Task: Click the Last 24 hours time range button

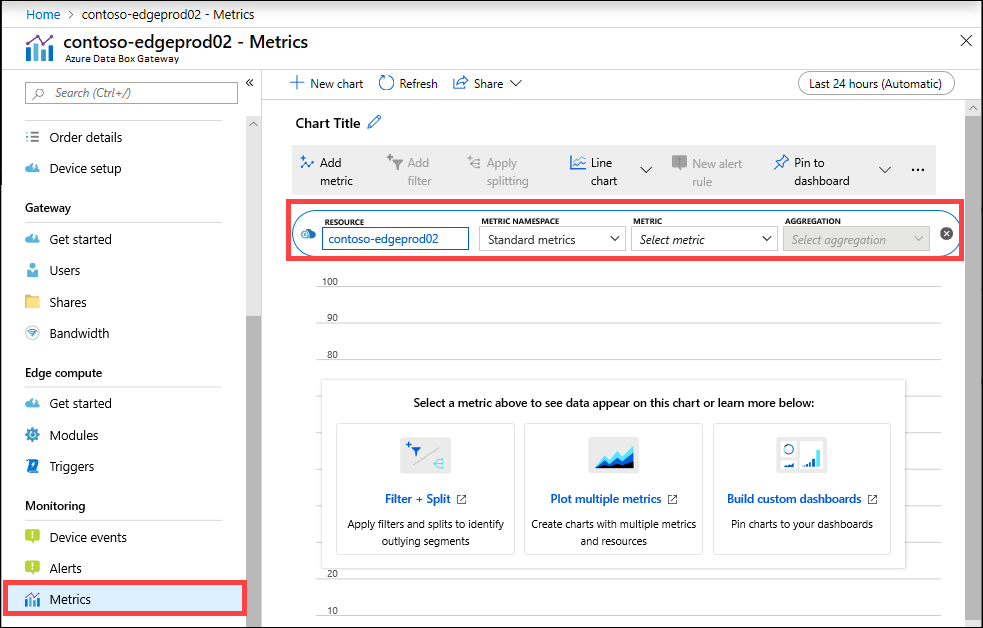Action: (876, 83)
